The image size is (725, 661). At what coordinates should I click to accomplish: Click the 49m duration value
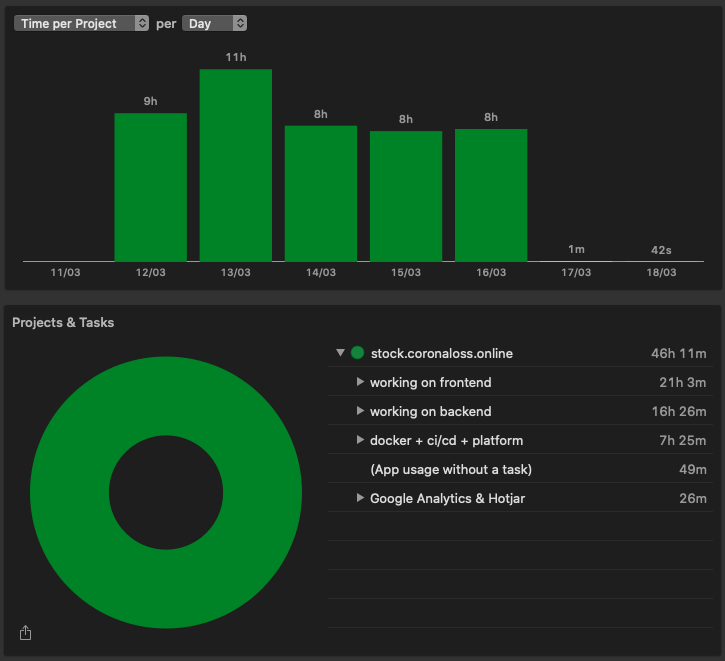(x=693, y=470)
